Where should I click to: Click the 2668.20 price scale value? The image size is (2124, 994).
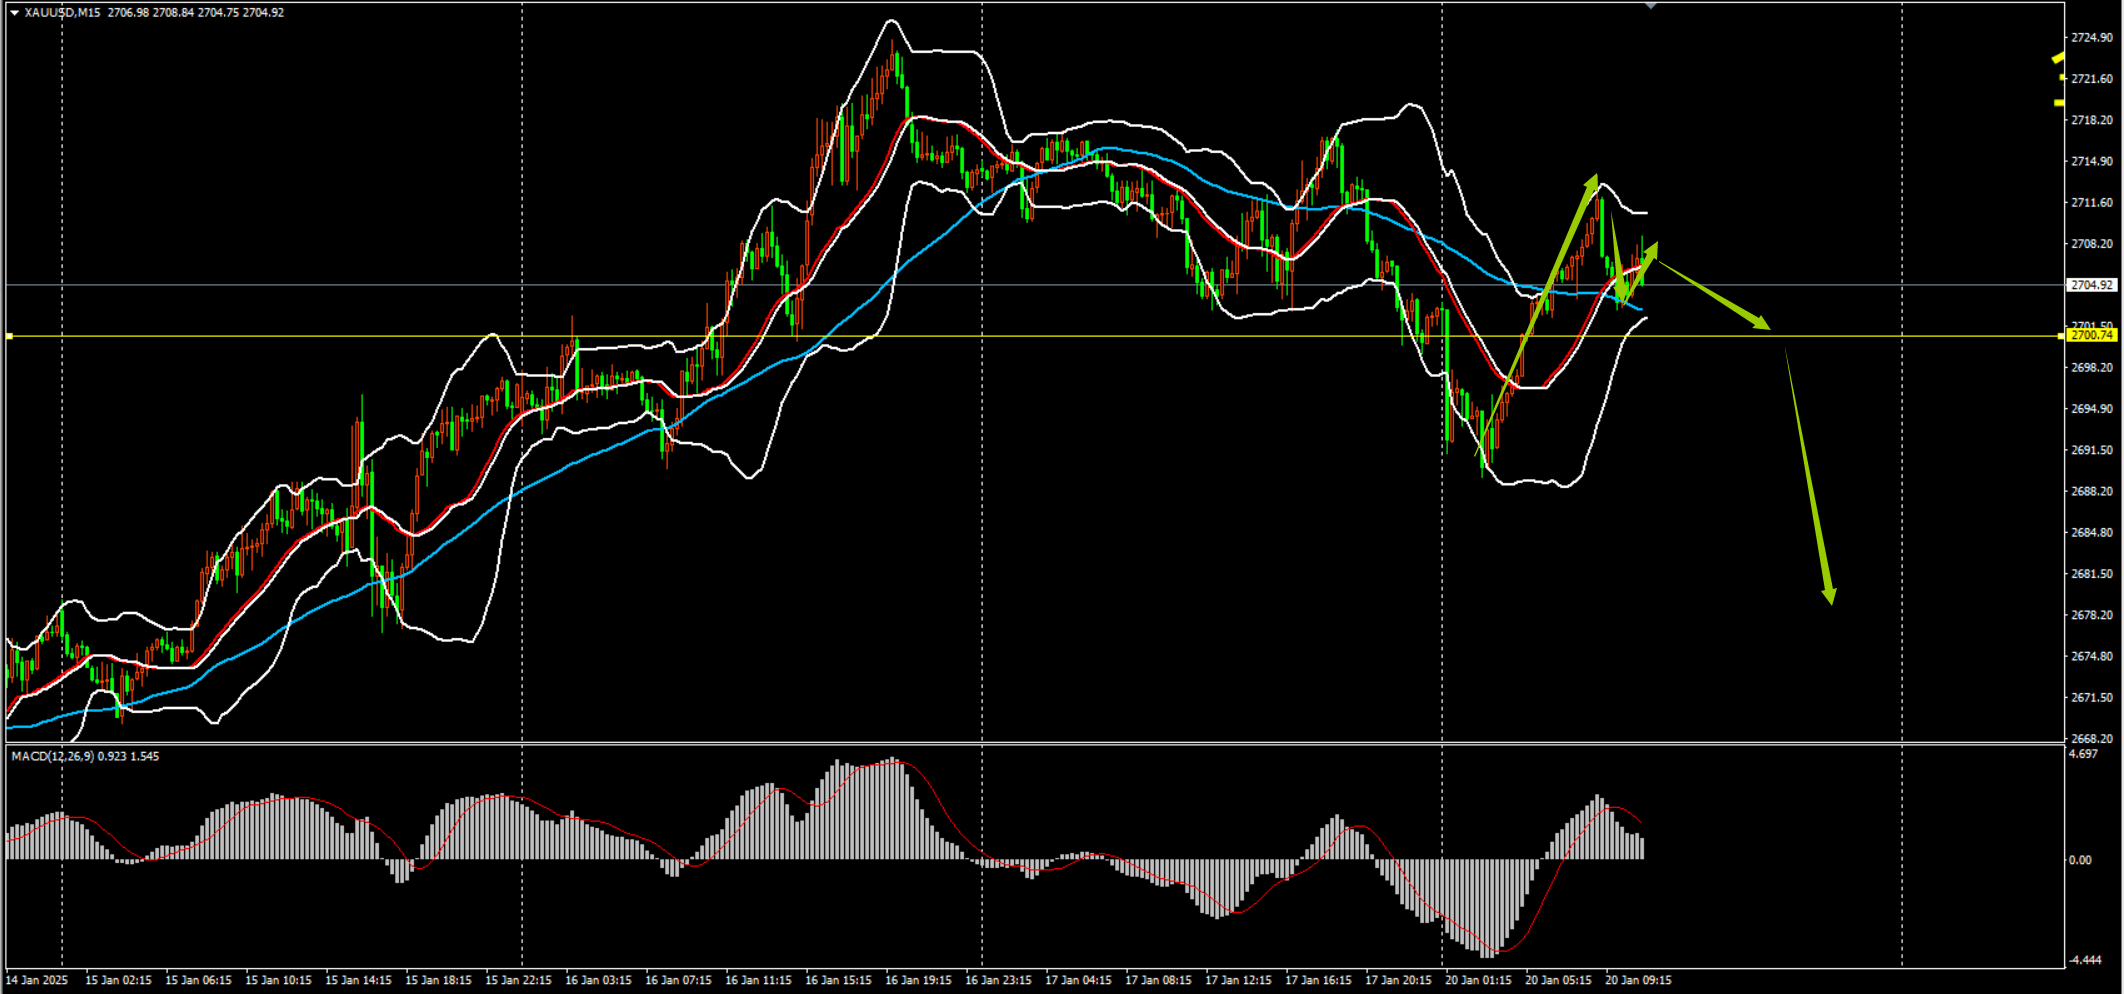(2091, 739)
